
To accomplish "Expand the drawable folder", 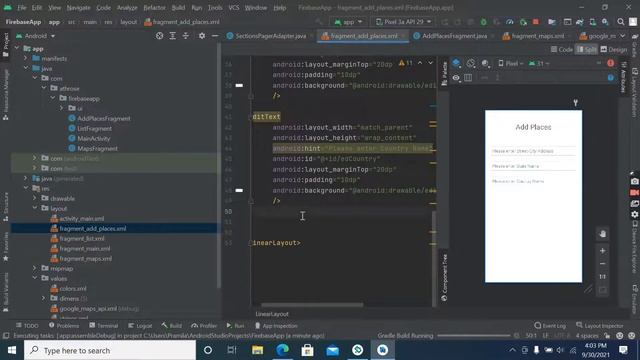I will click(35, 198).
